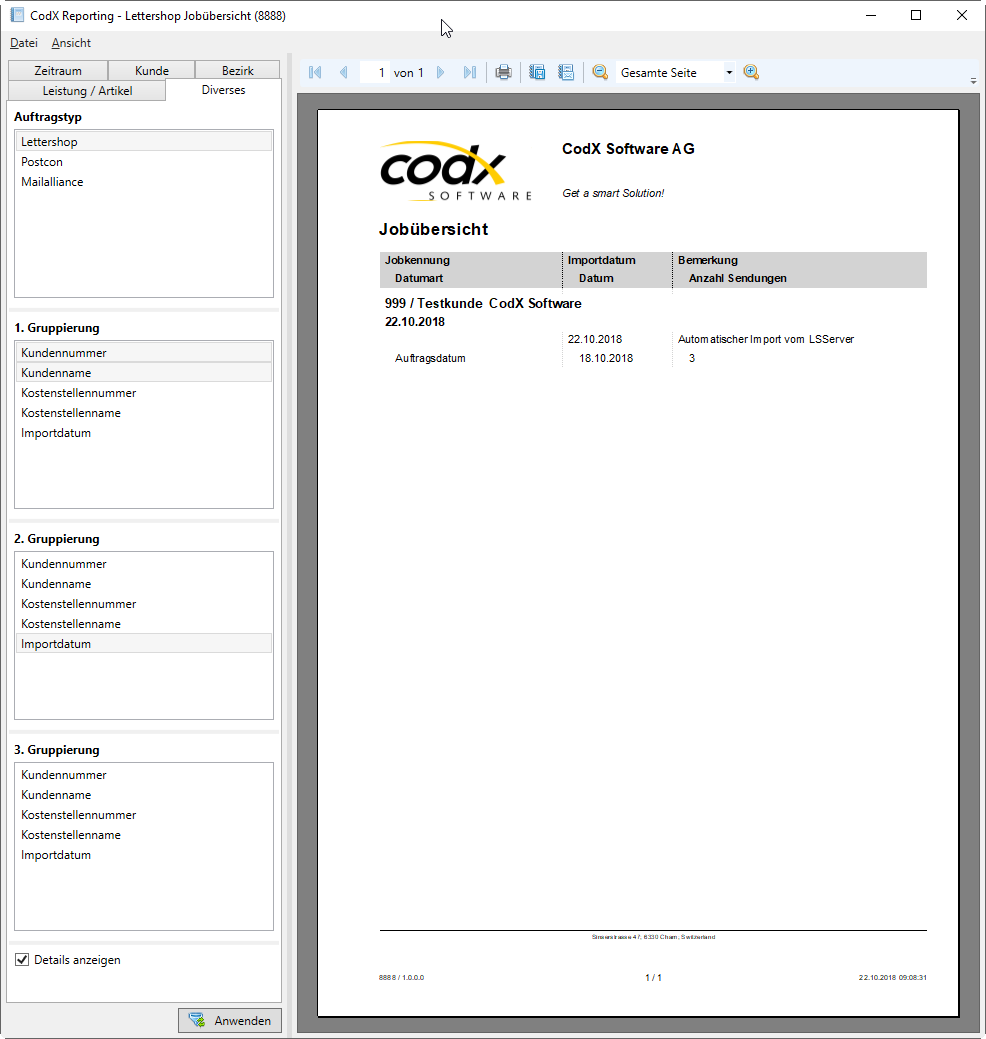
Task: Select Kundennummer in 1. Gruppierung
Action: (x=144, y=353)
